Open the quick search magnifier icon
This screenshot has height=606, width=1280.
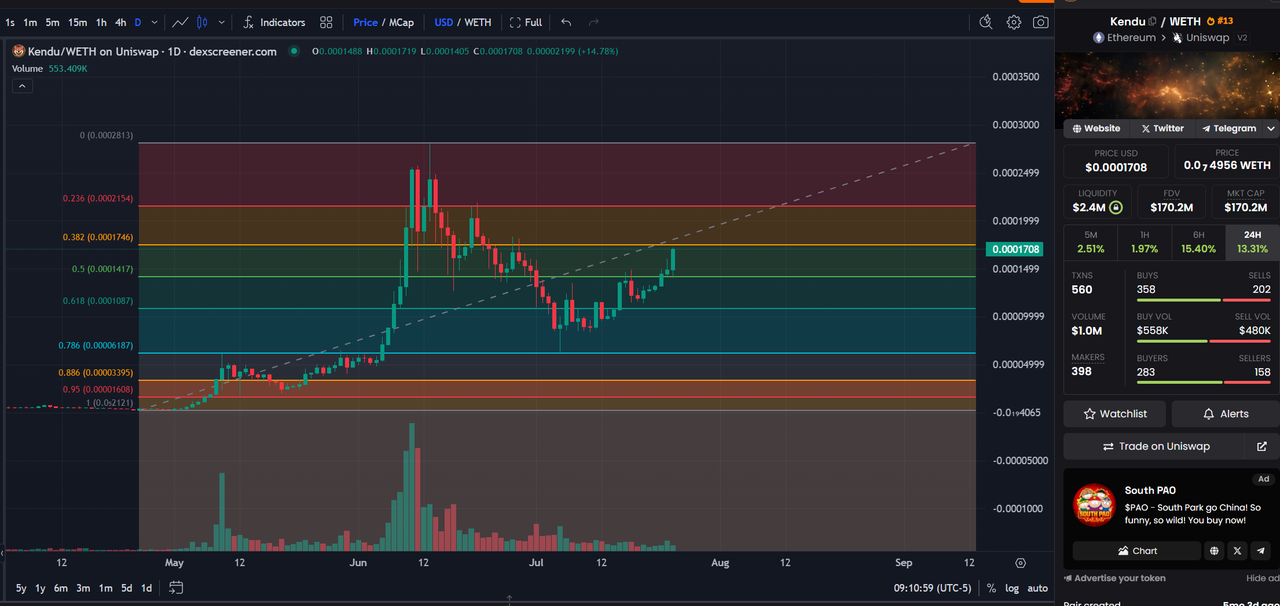(986, 22)
